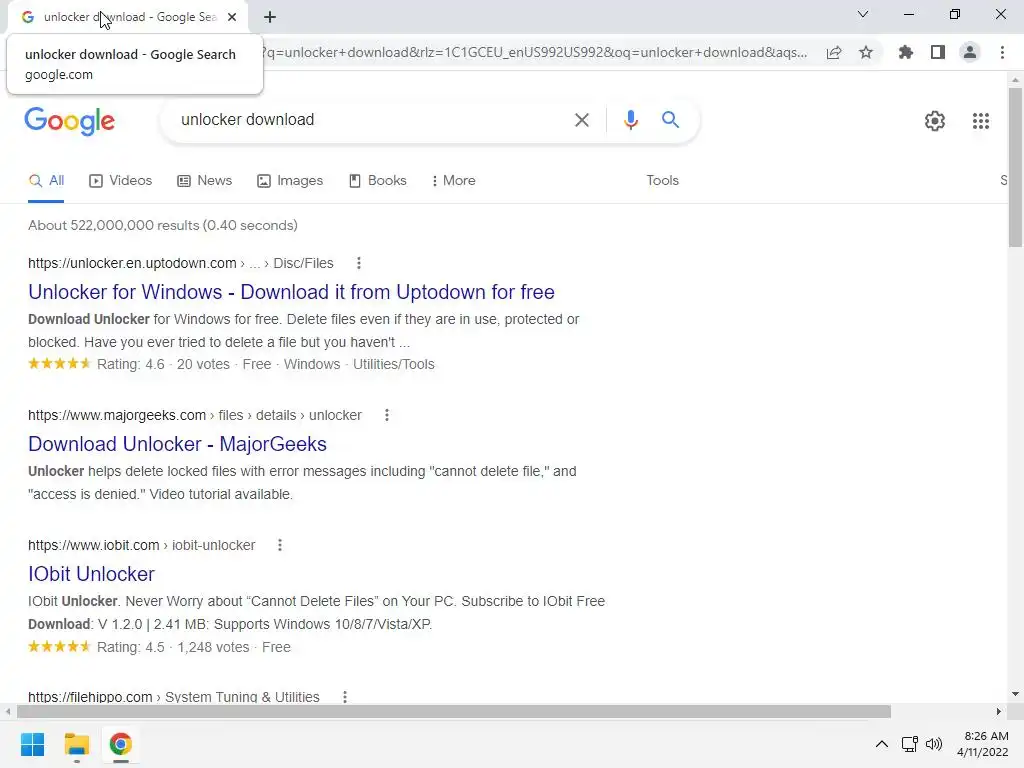
Task: Open the Chrome tab search dropdown arrow
Action: 863,14
